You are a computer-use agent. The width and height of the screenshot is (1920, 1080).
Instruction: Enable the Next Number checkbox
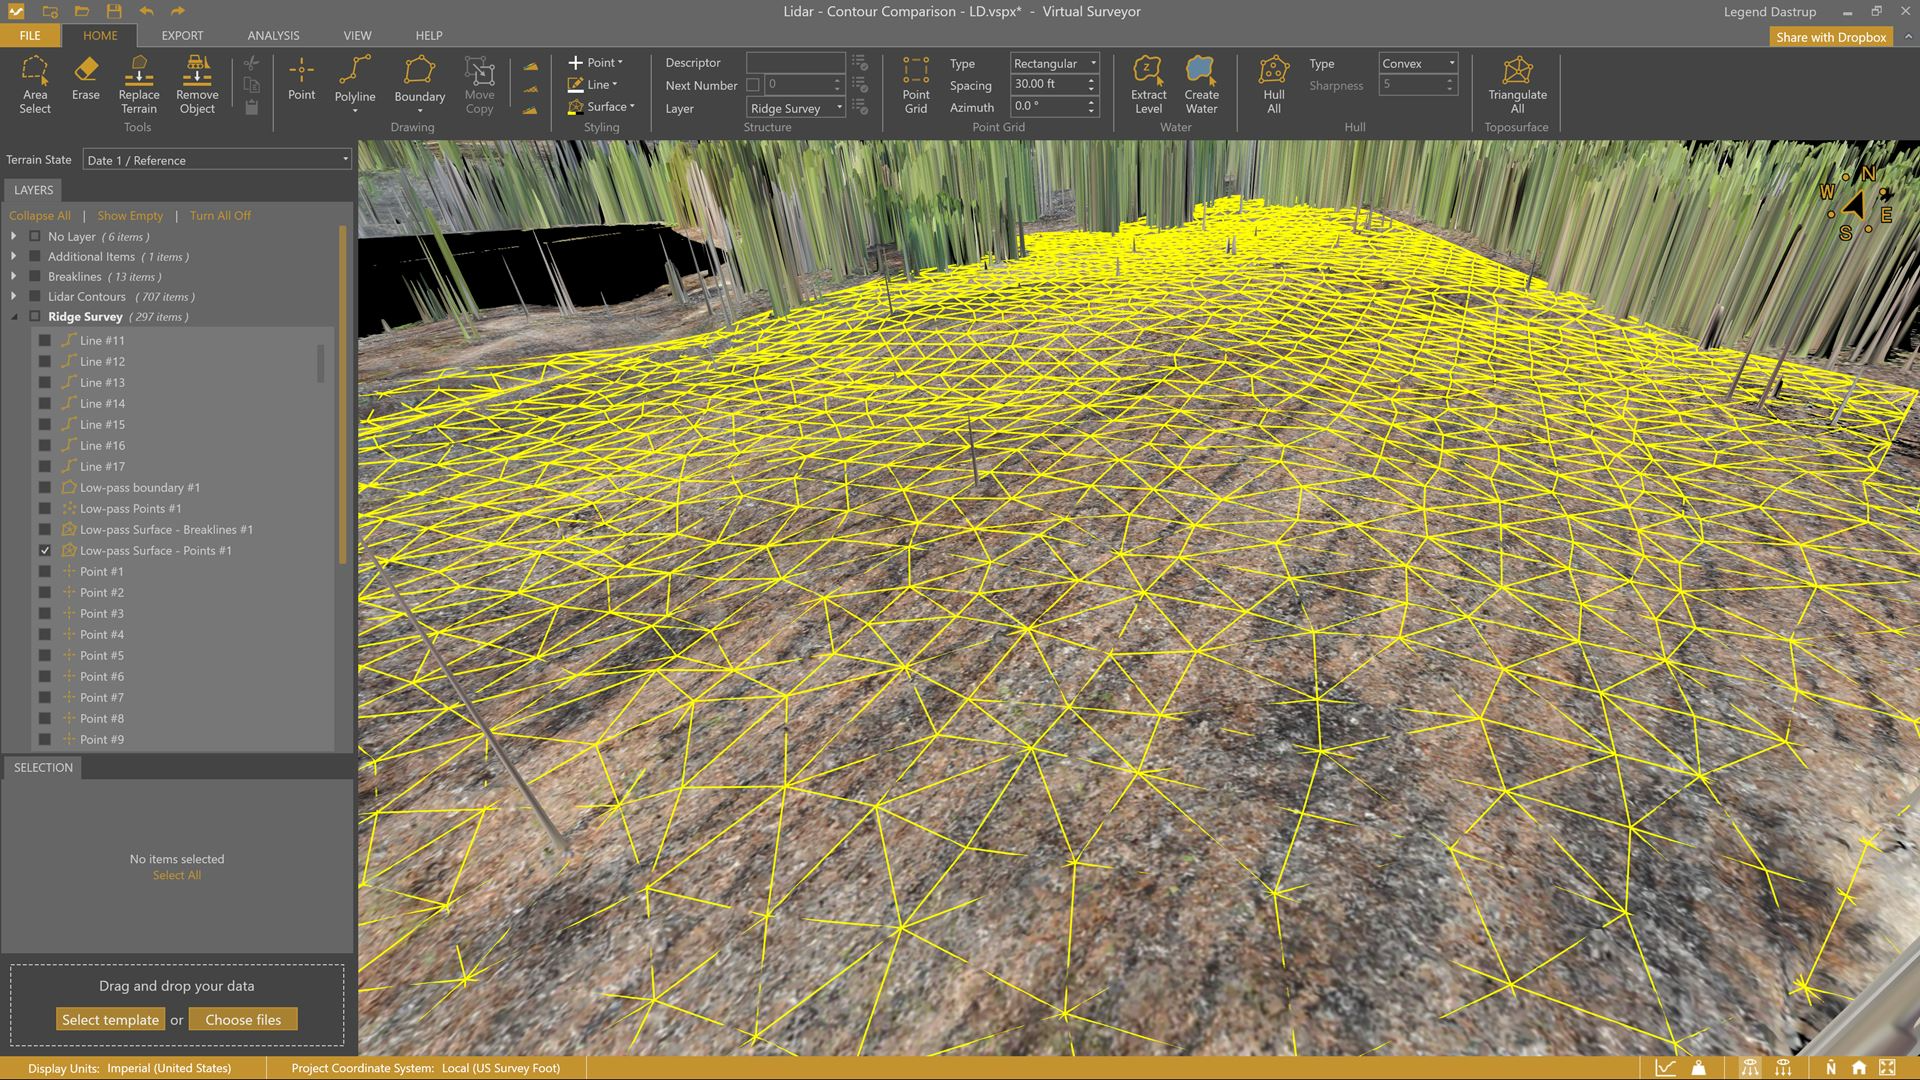[x=755, y=85]
